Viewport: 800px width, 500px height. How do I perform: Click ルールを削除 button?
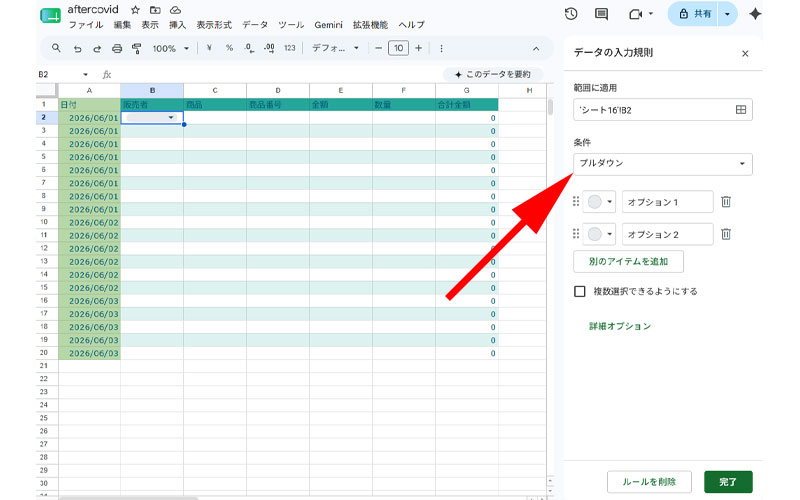[649, 482]
